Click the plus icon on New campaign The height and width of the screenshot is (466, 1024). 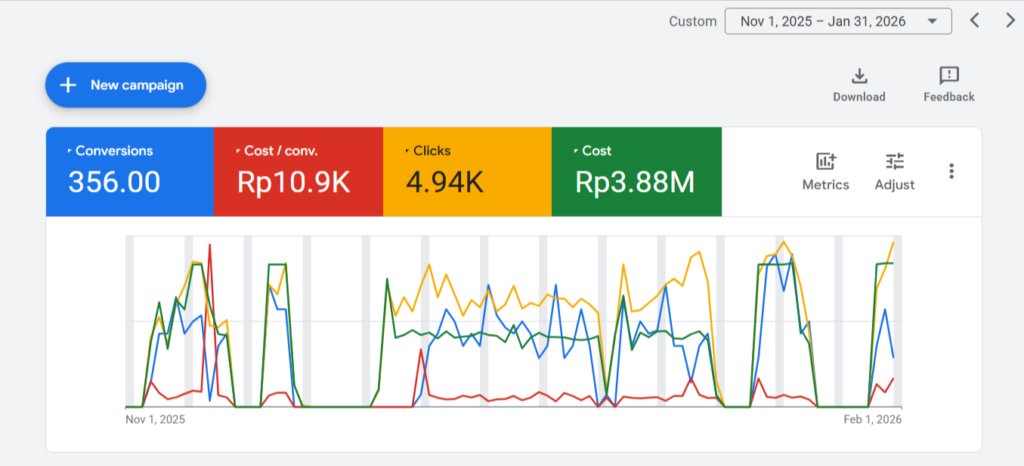(x=68, y=85)
